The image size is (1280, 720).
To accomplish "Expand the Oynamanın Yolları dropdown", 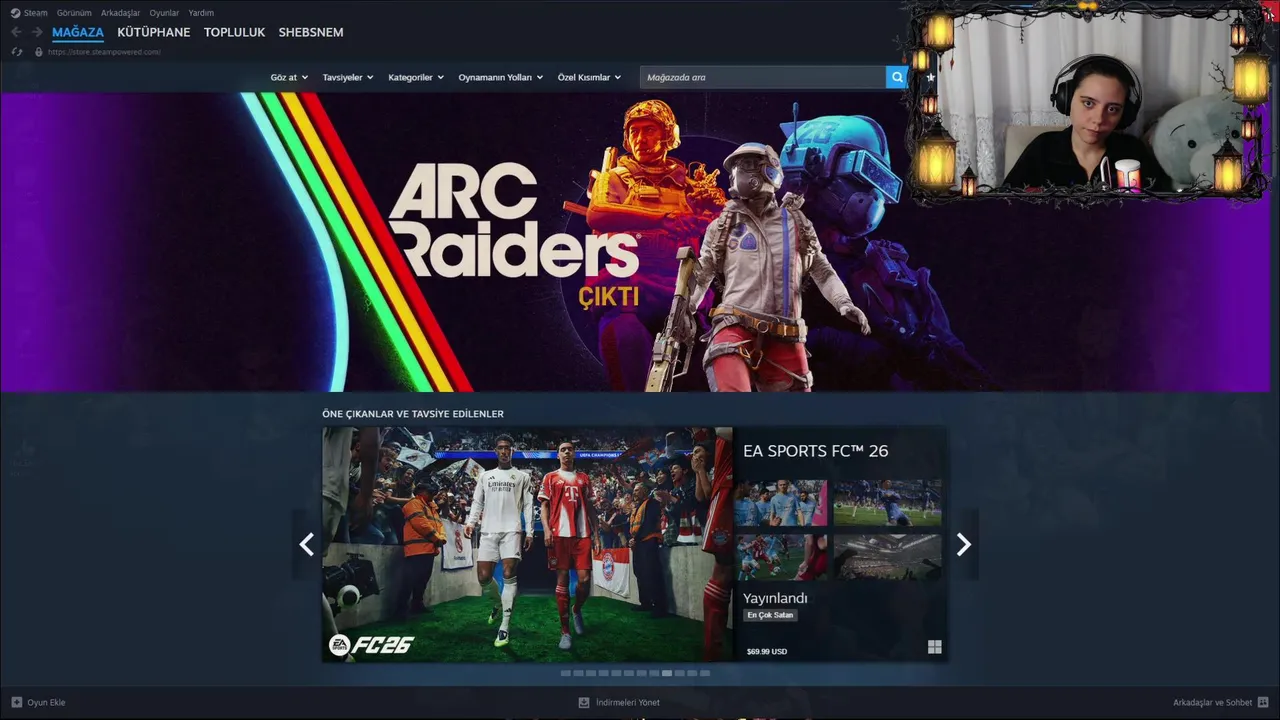I will [501, 77].
